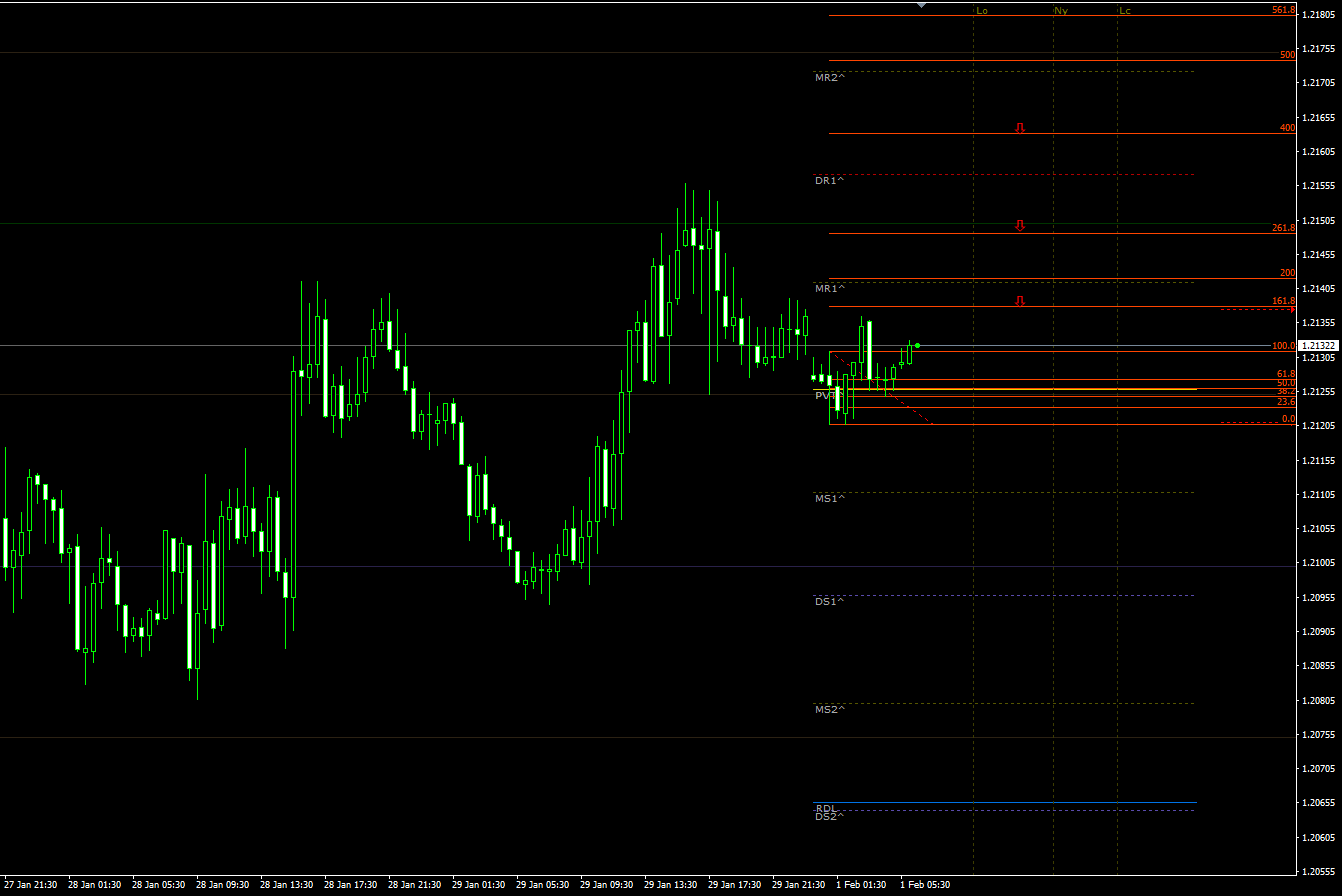Click the 1.21105 price on the scale
Screen dimensions: 1342x896
[x=1319, y=495]
